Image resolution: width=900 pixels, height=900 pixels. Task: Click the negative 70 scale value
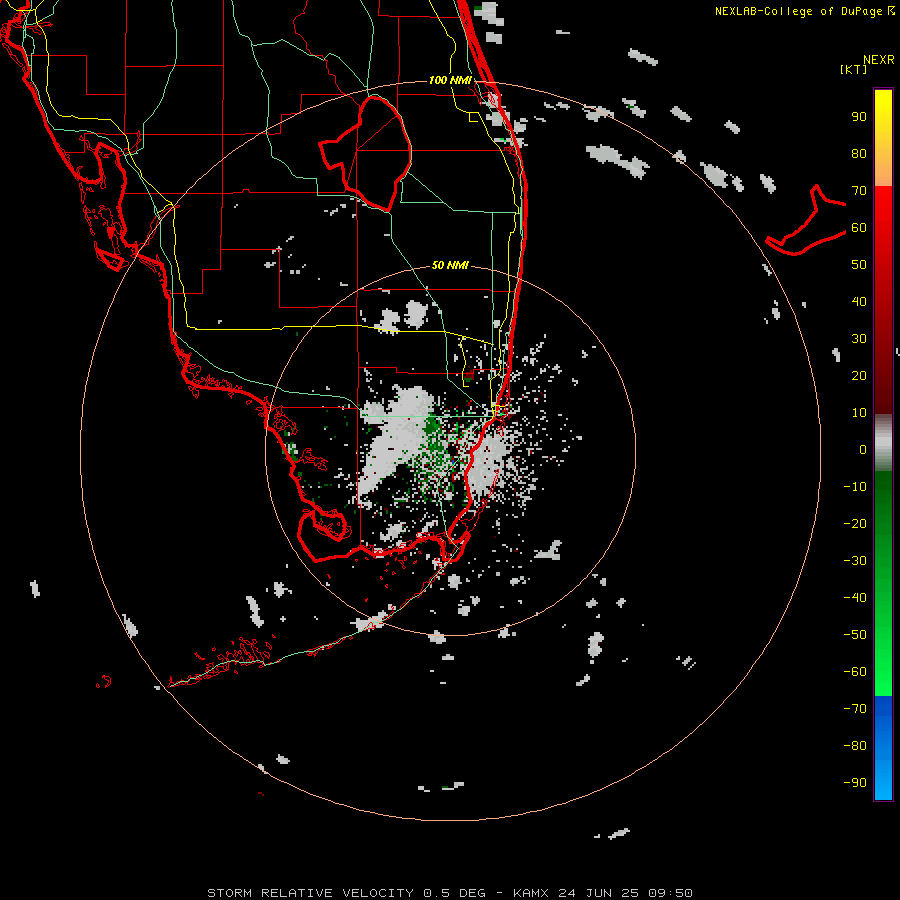(x=855, y=709)
